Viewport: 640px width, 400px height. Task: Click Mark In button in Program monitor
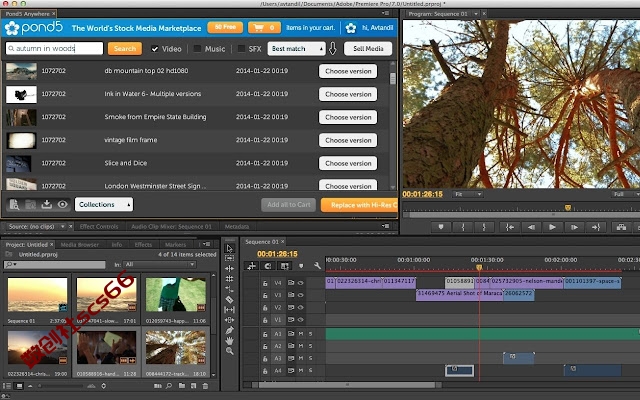click(463, 227)
